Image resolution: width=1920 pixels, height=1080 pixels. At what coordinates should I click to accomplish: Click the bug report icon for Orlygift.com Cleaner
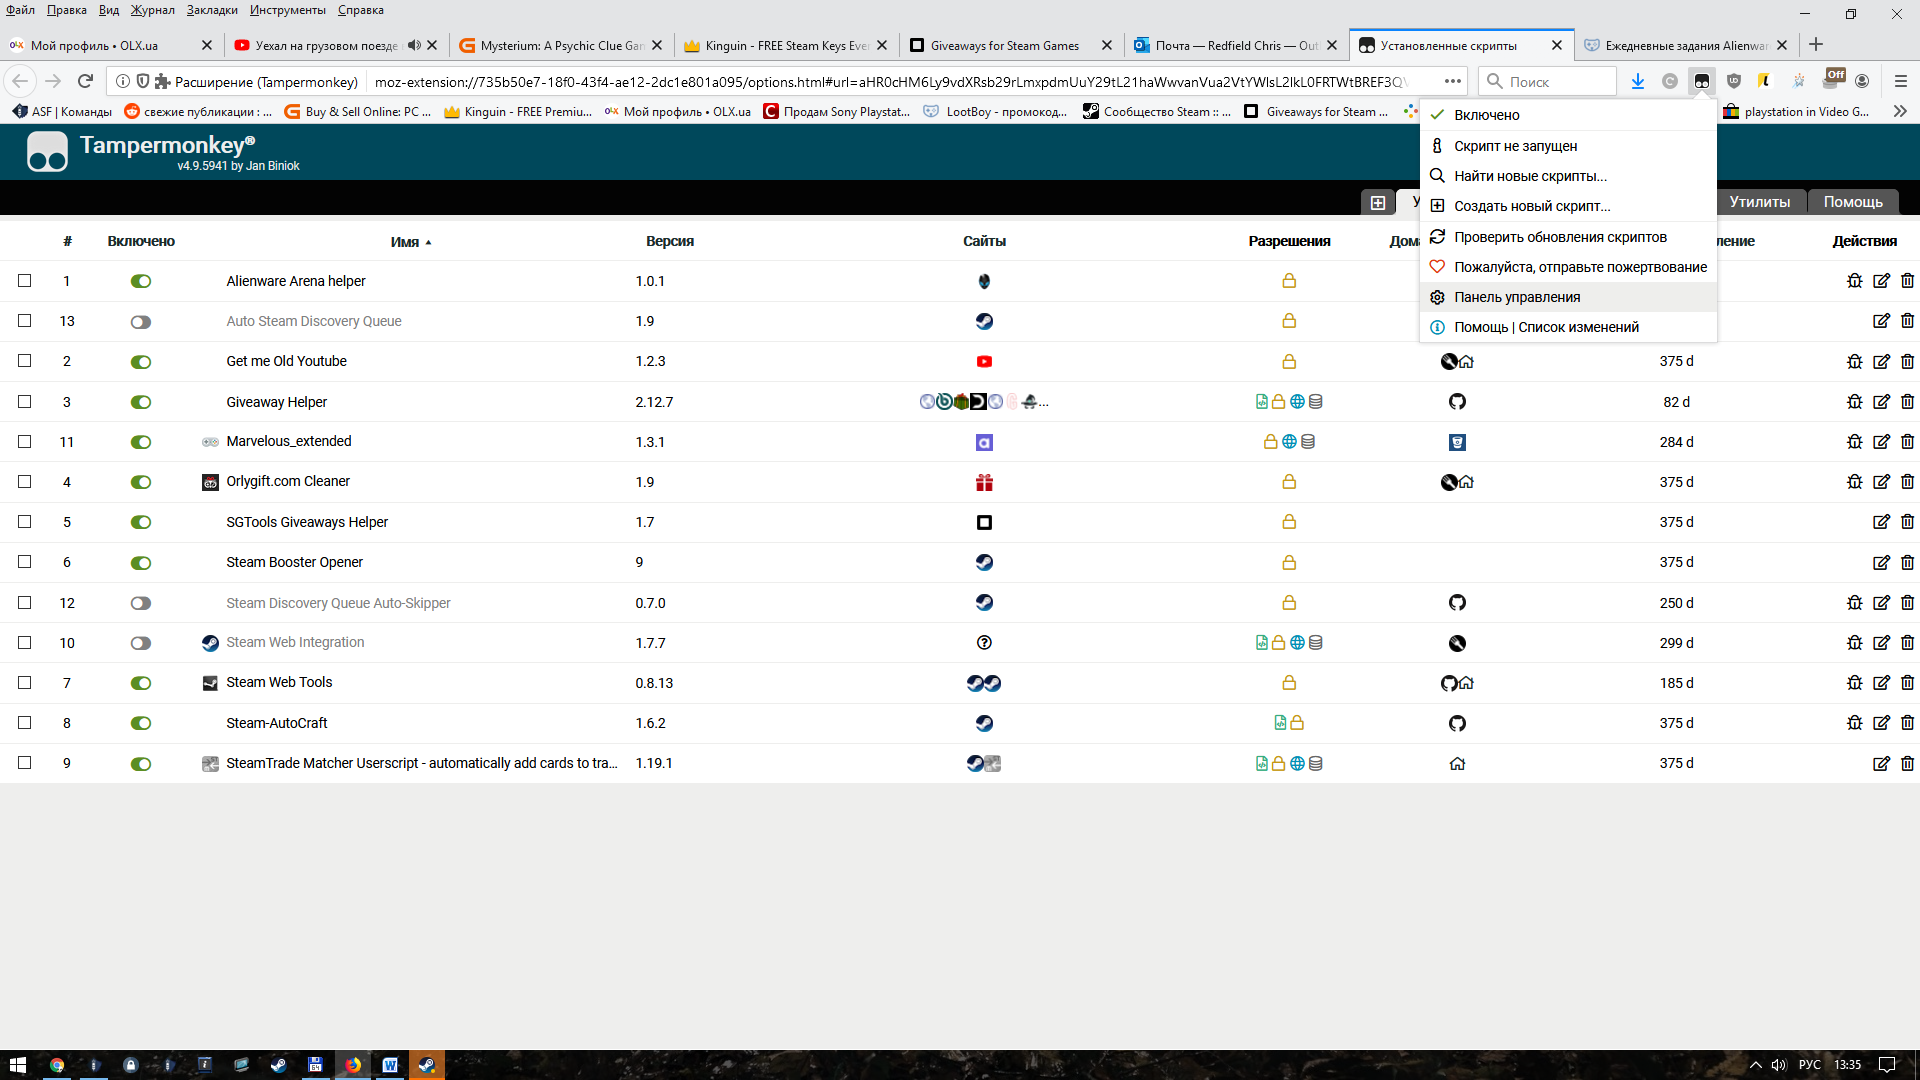[x=1854, y=482]
